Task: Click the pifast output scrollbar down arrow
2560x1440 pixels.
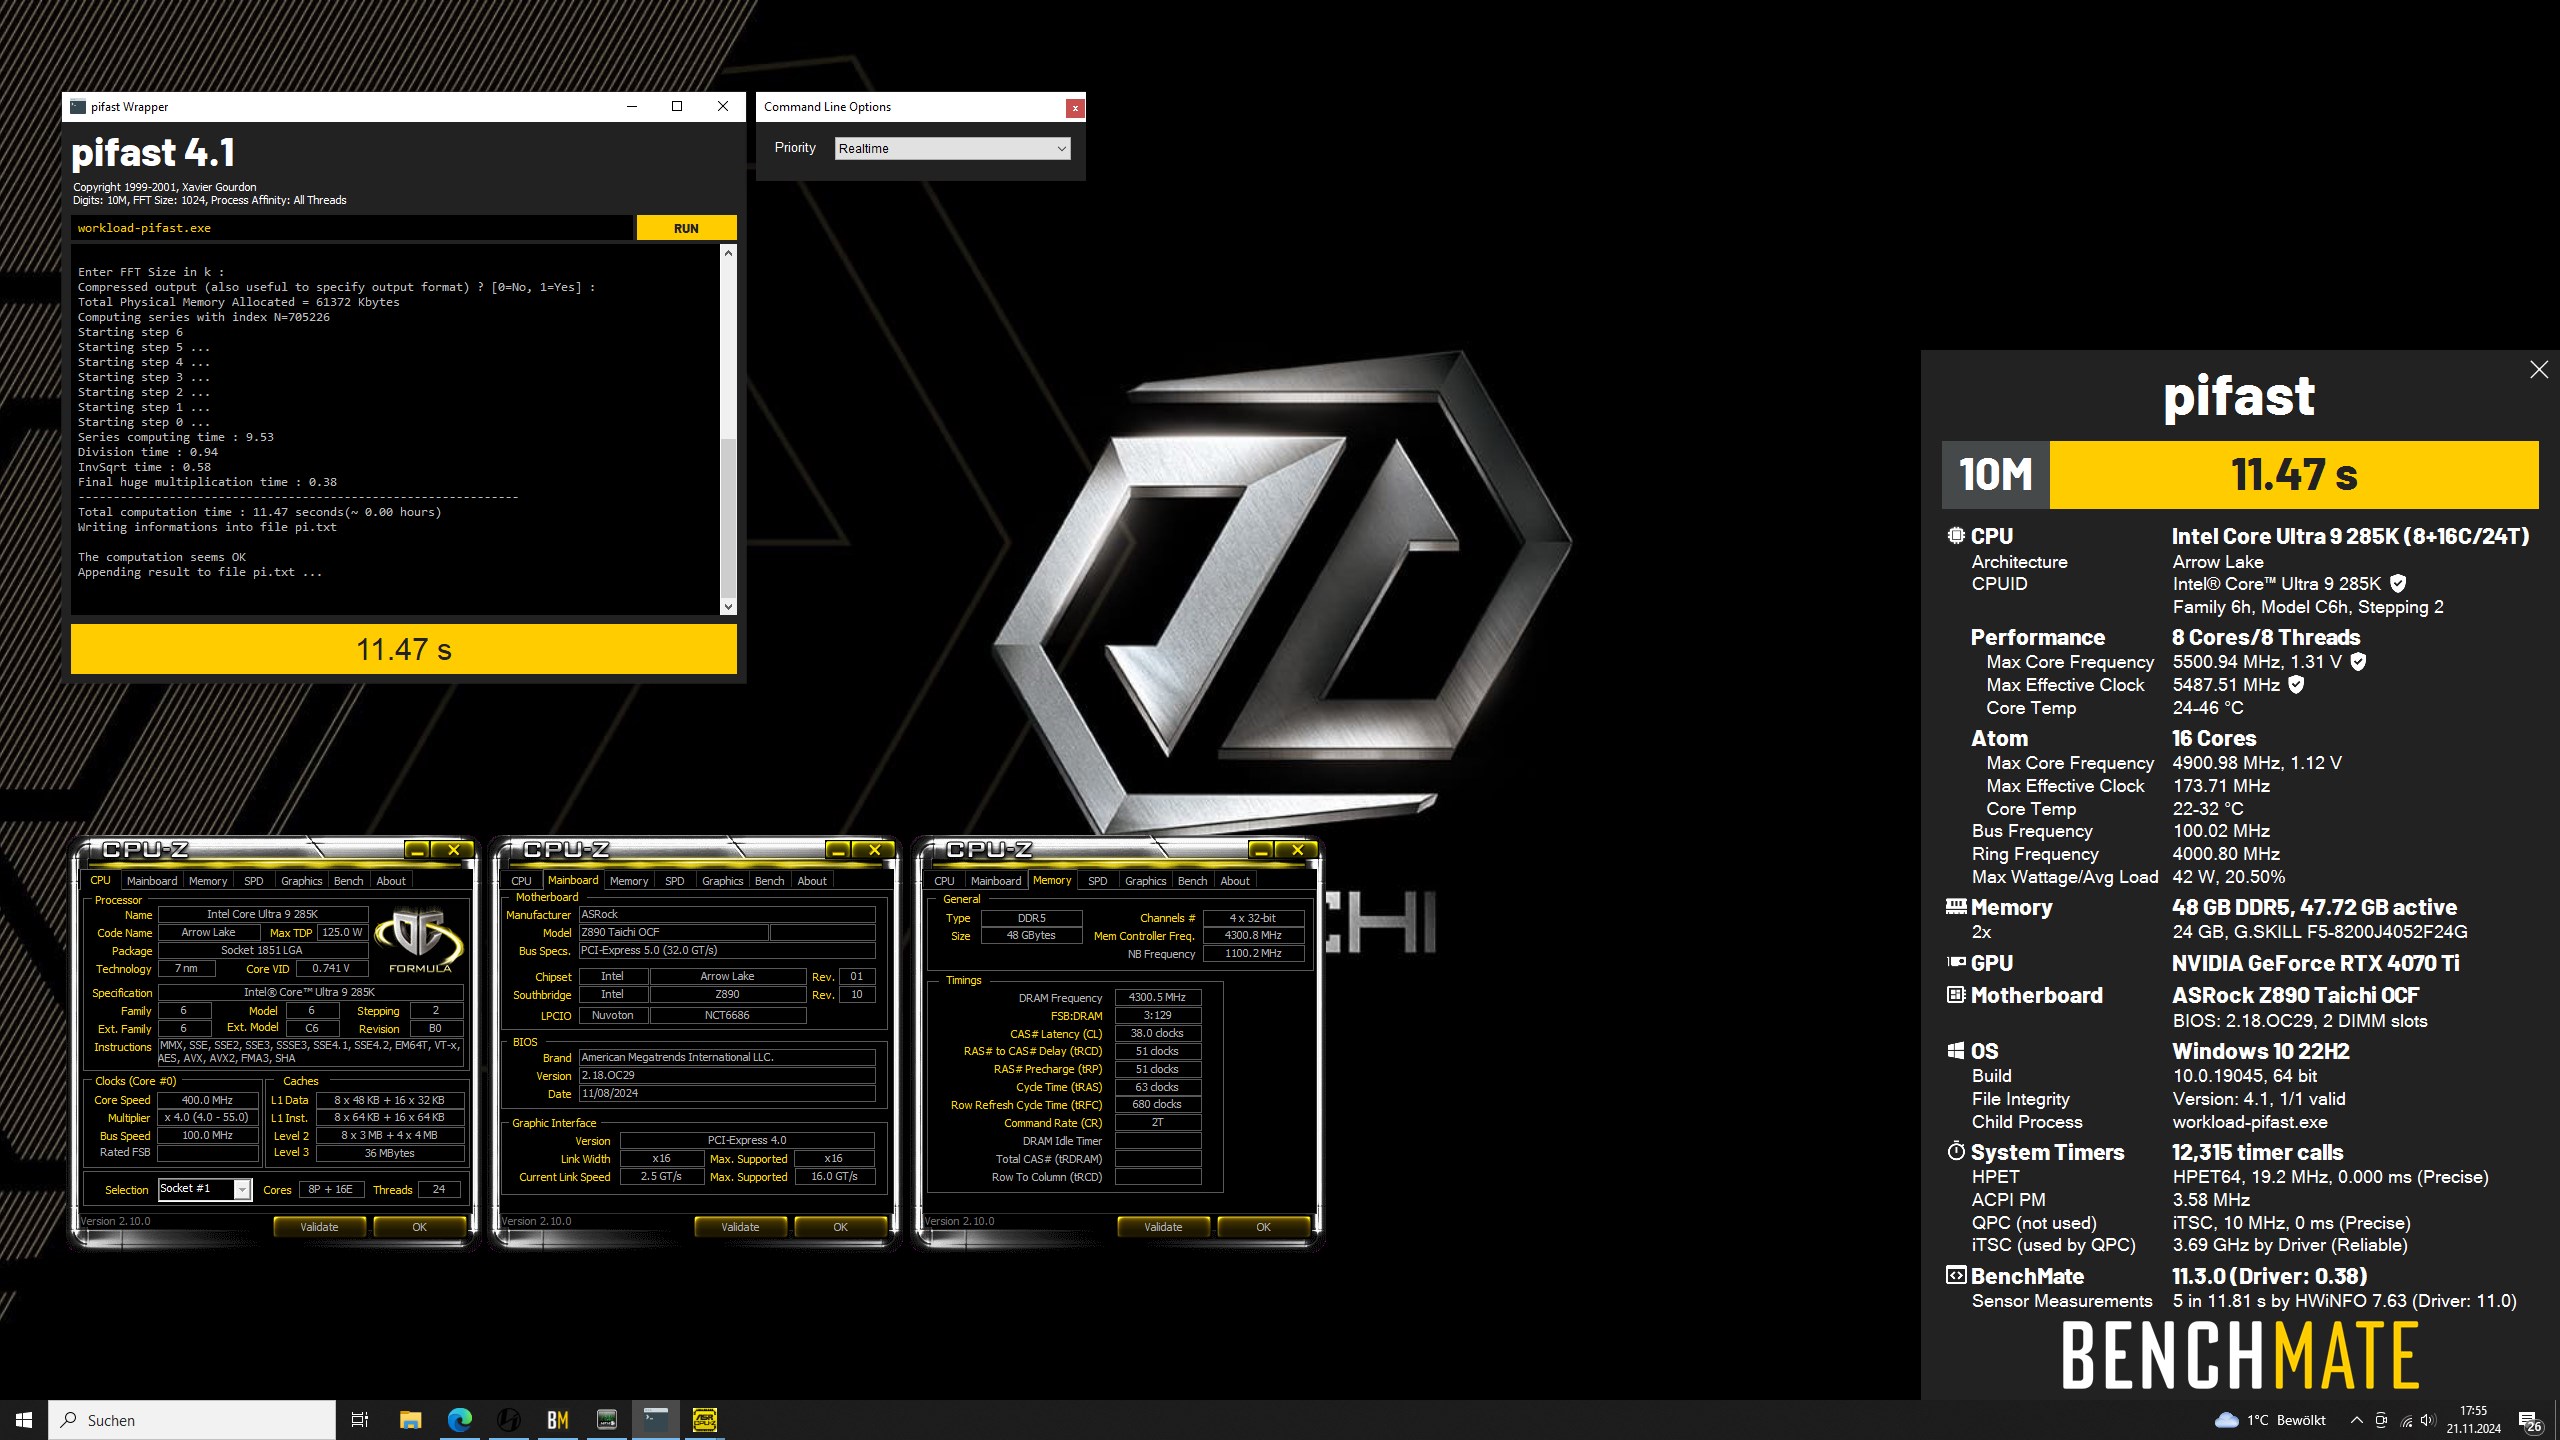Action: click(x=728, y=606)
